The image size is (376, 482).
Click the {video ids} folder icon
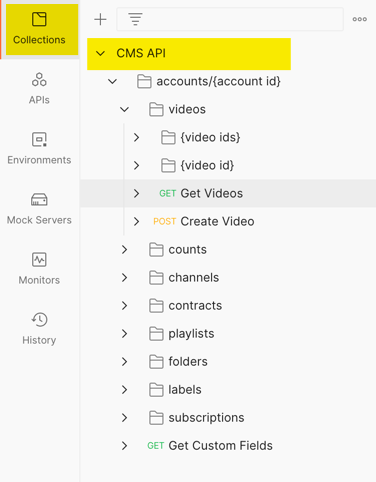(168, 137)
